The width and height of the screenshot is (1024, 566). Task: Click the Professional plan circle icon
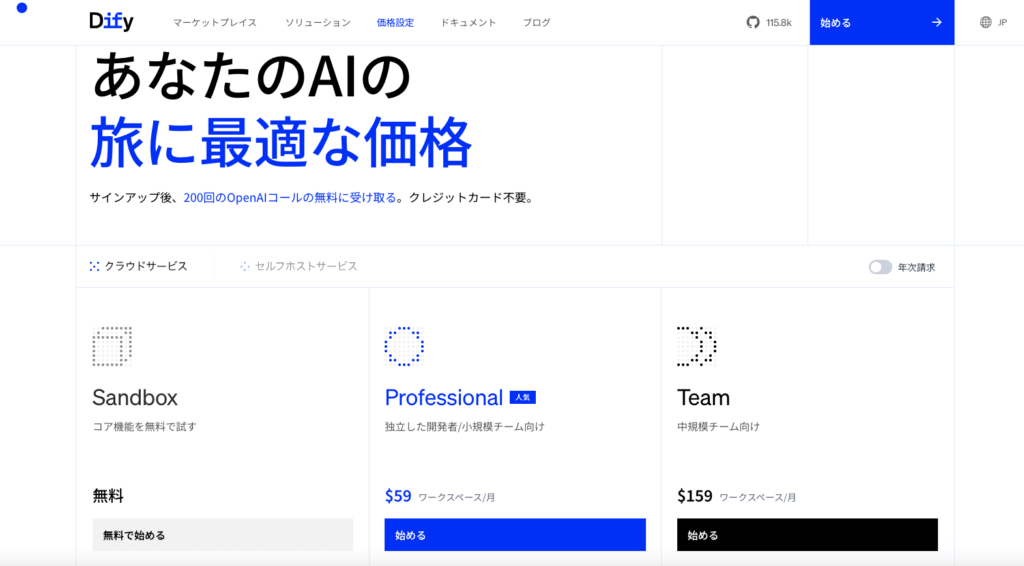404,346
